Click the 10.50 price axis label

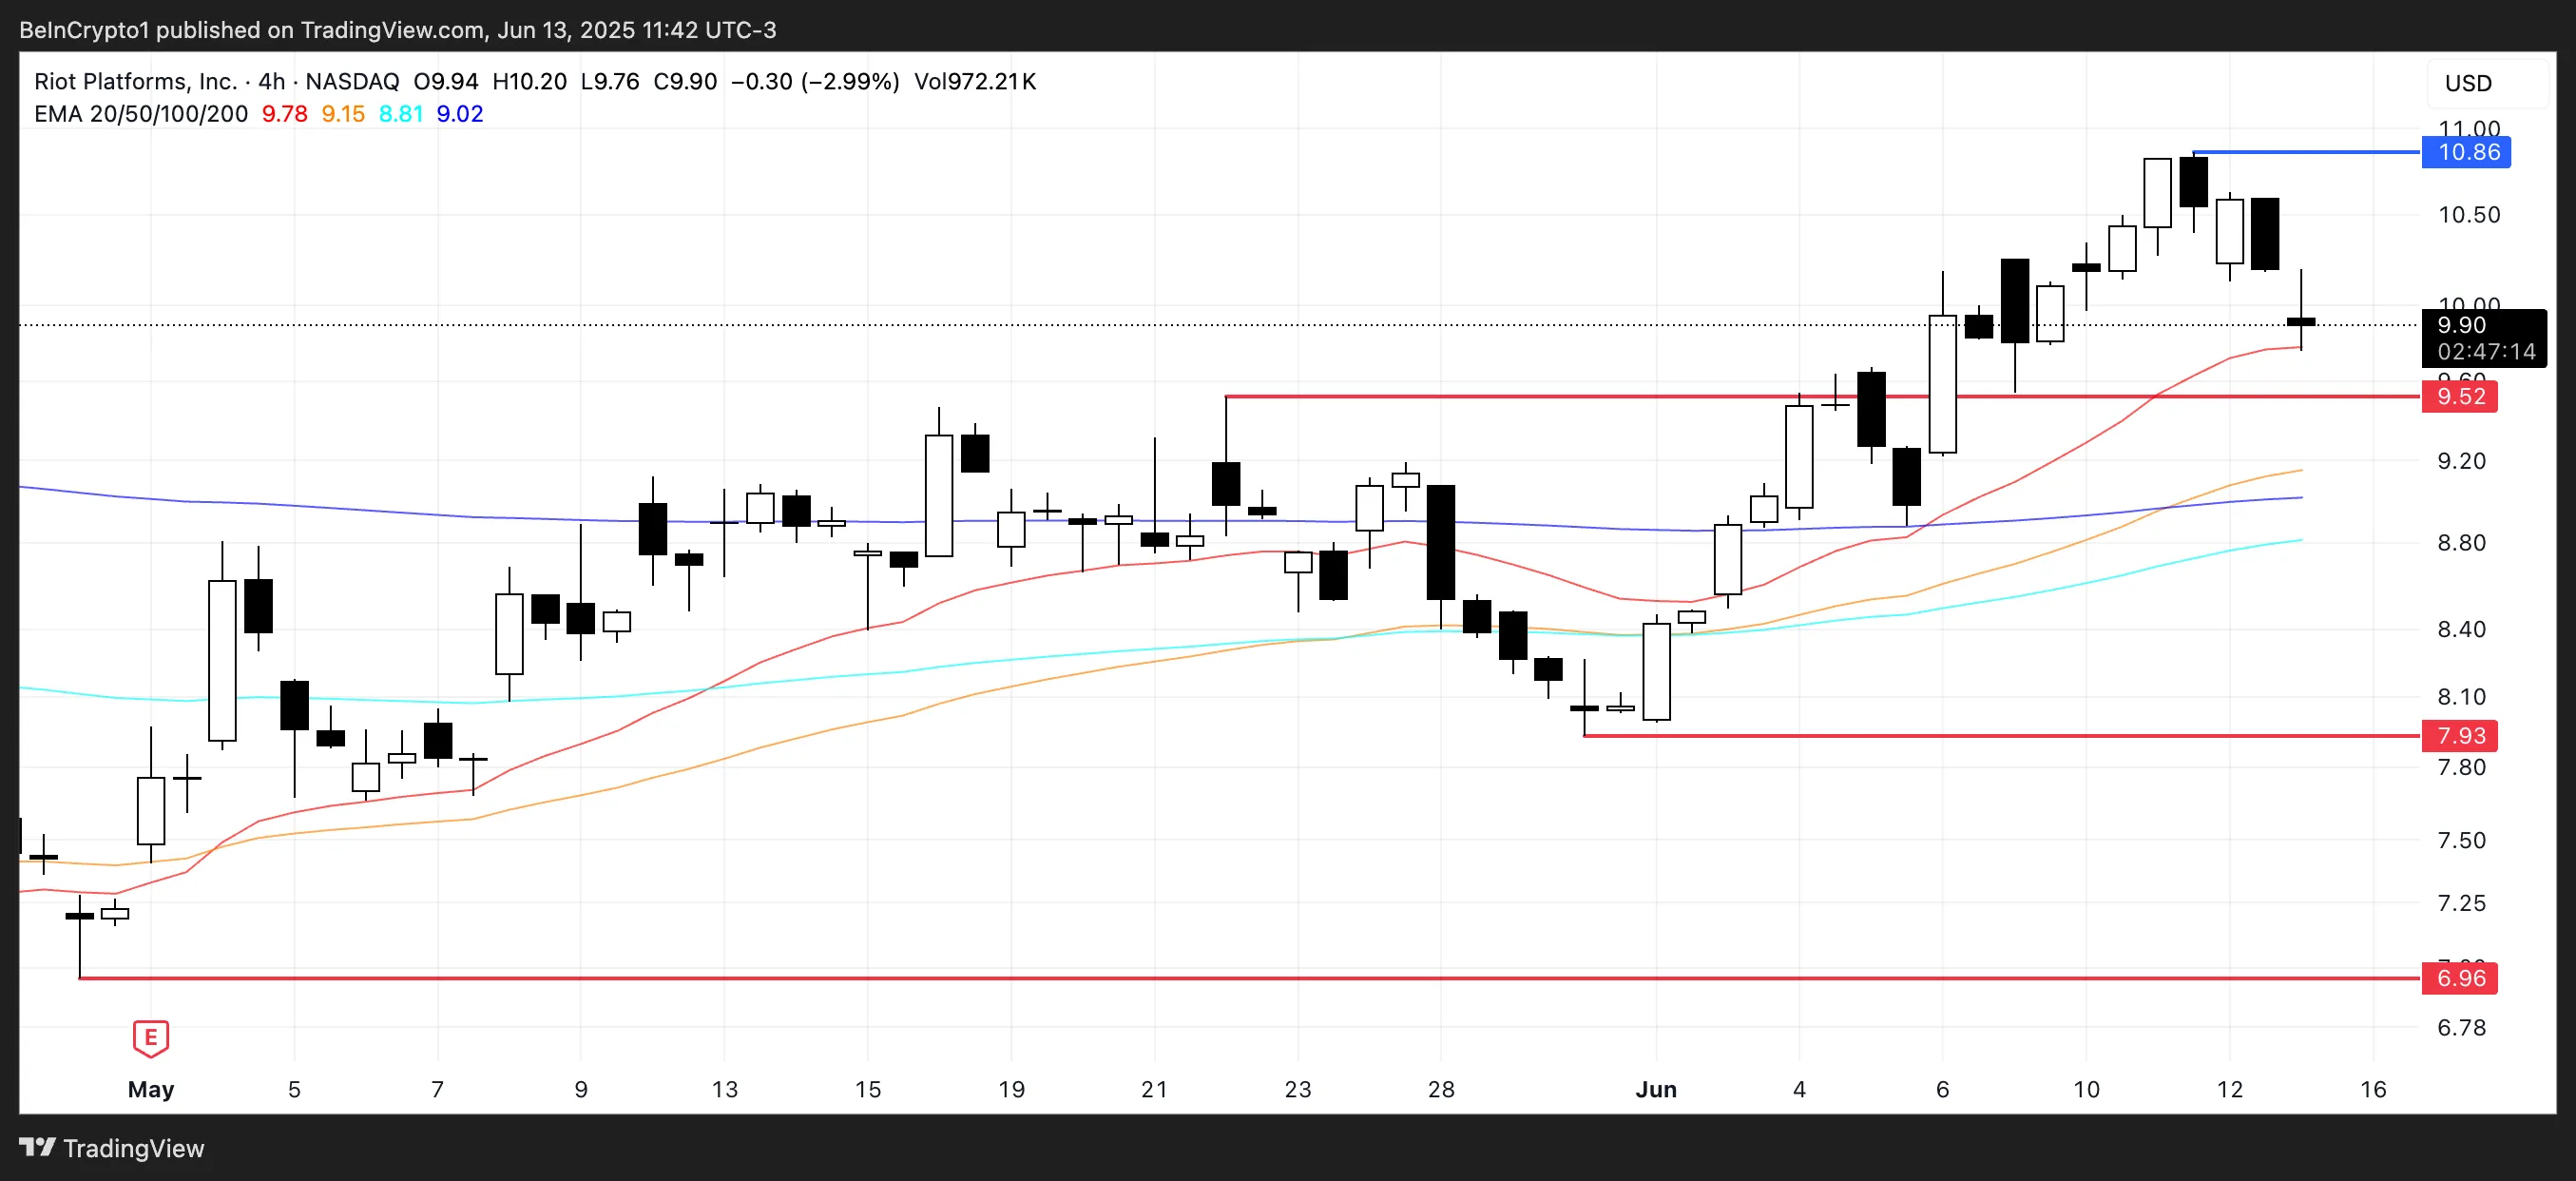click(2469, 215)
